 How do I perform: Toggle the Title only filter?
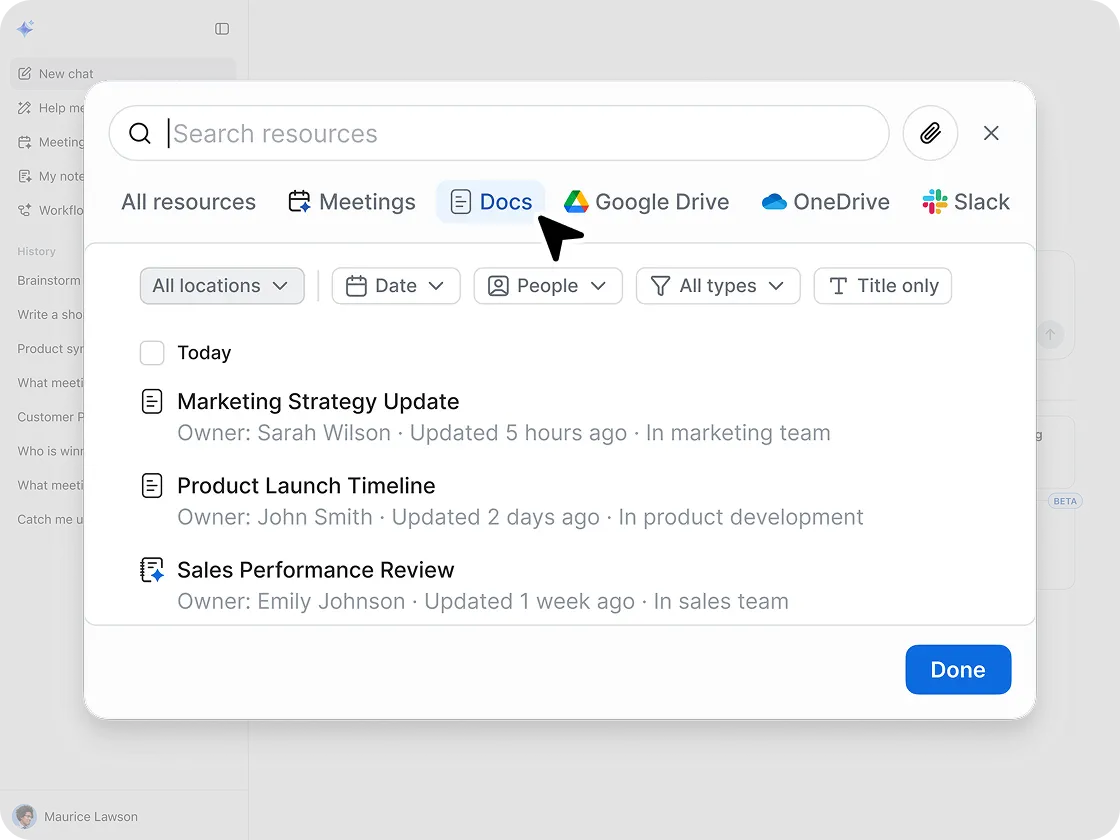882,286
